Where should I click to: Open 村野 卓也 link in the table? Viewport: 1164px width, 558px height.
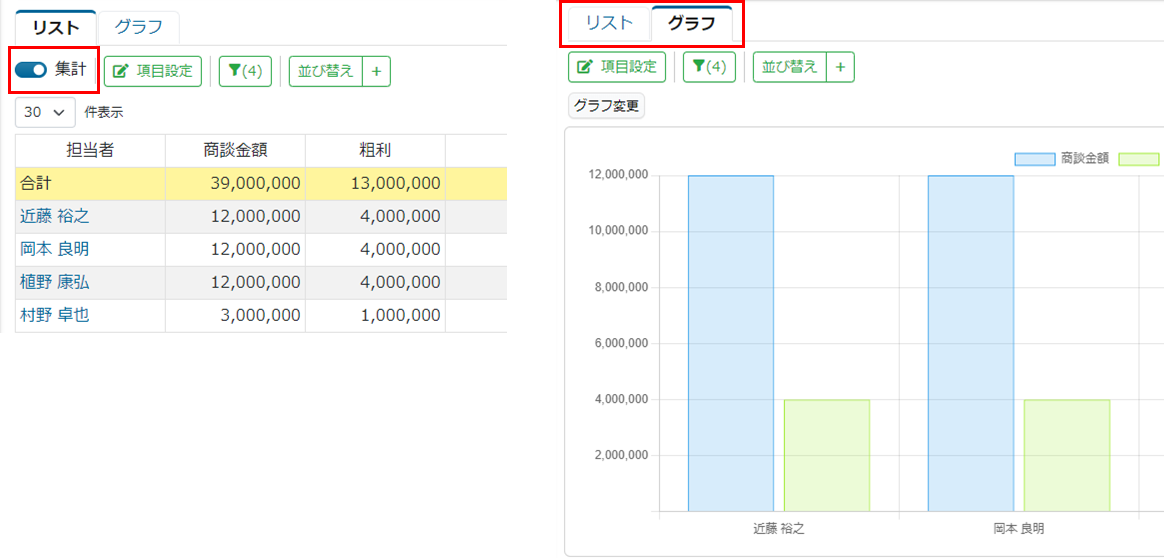pos(55,315)
